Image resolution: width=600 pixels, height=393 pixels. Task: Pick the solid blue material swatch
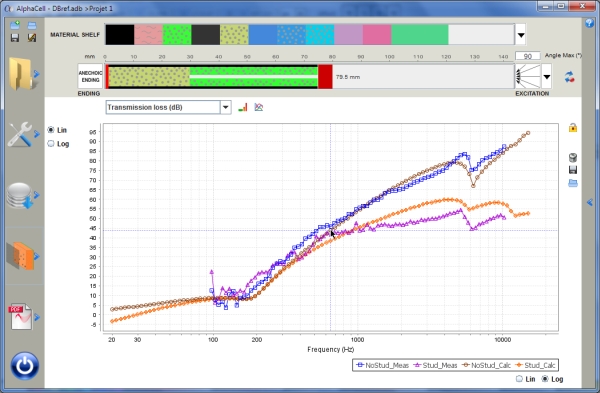pyautogui.click(x=263, y=35)
